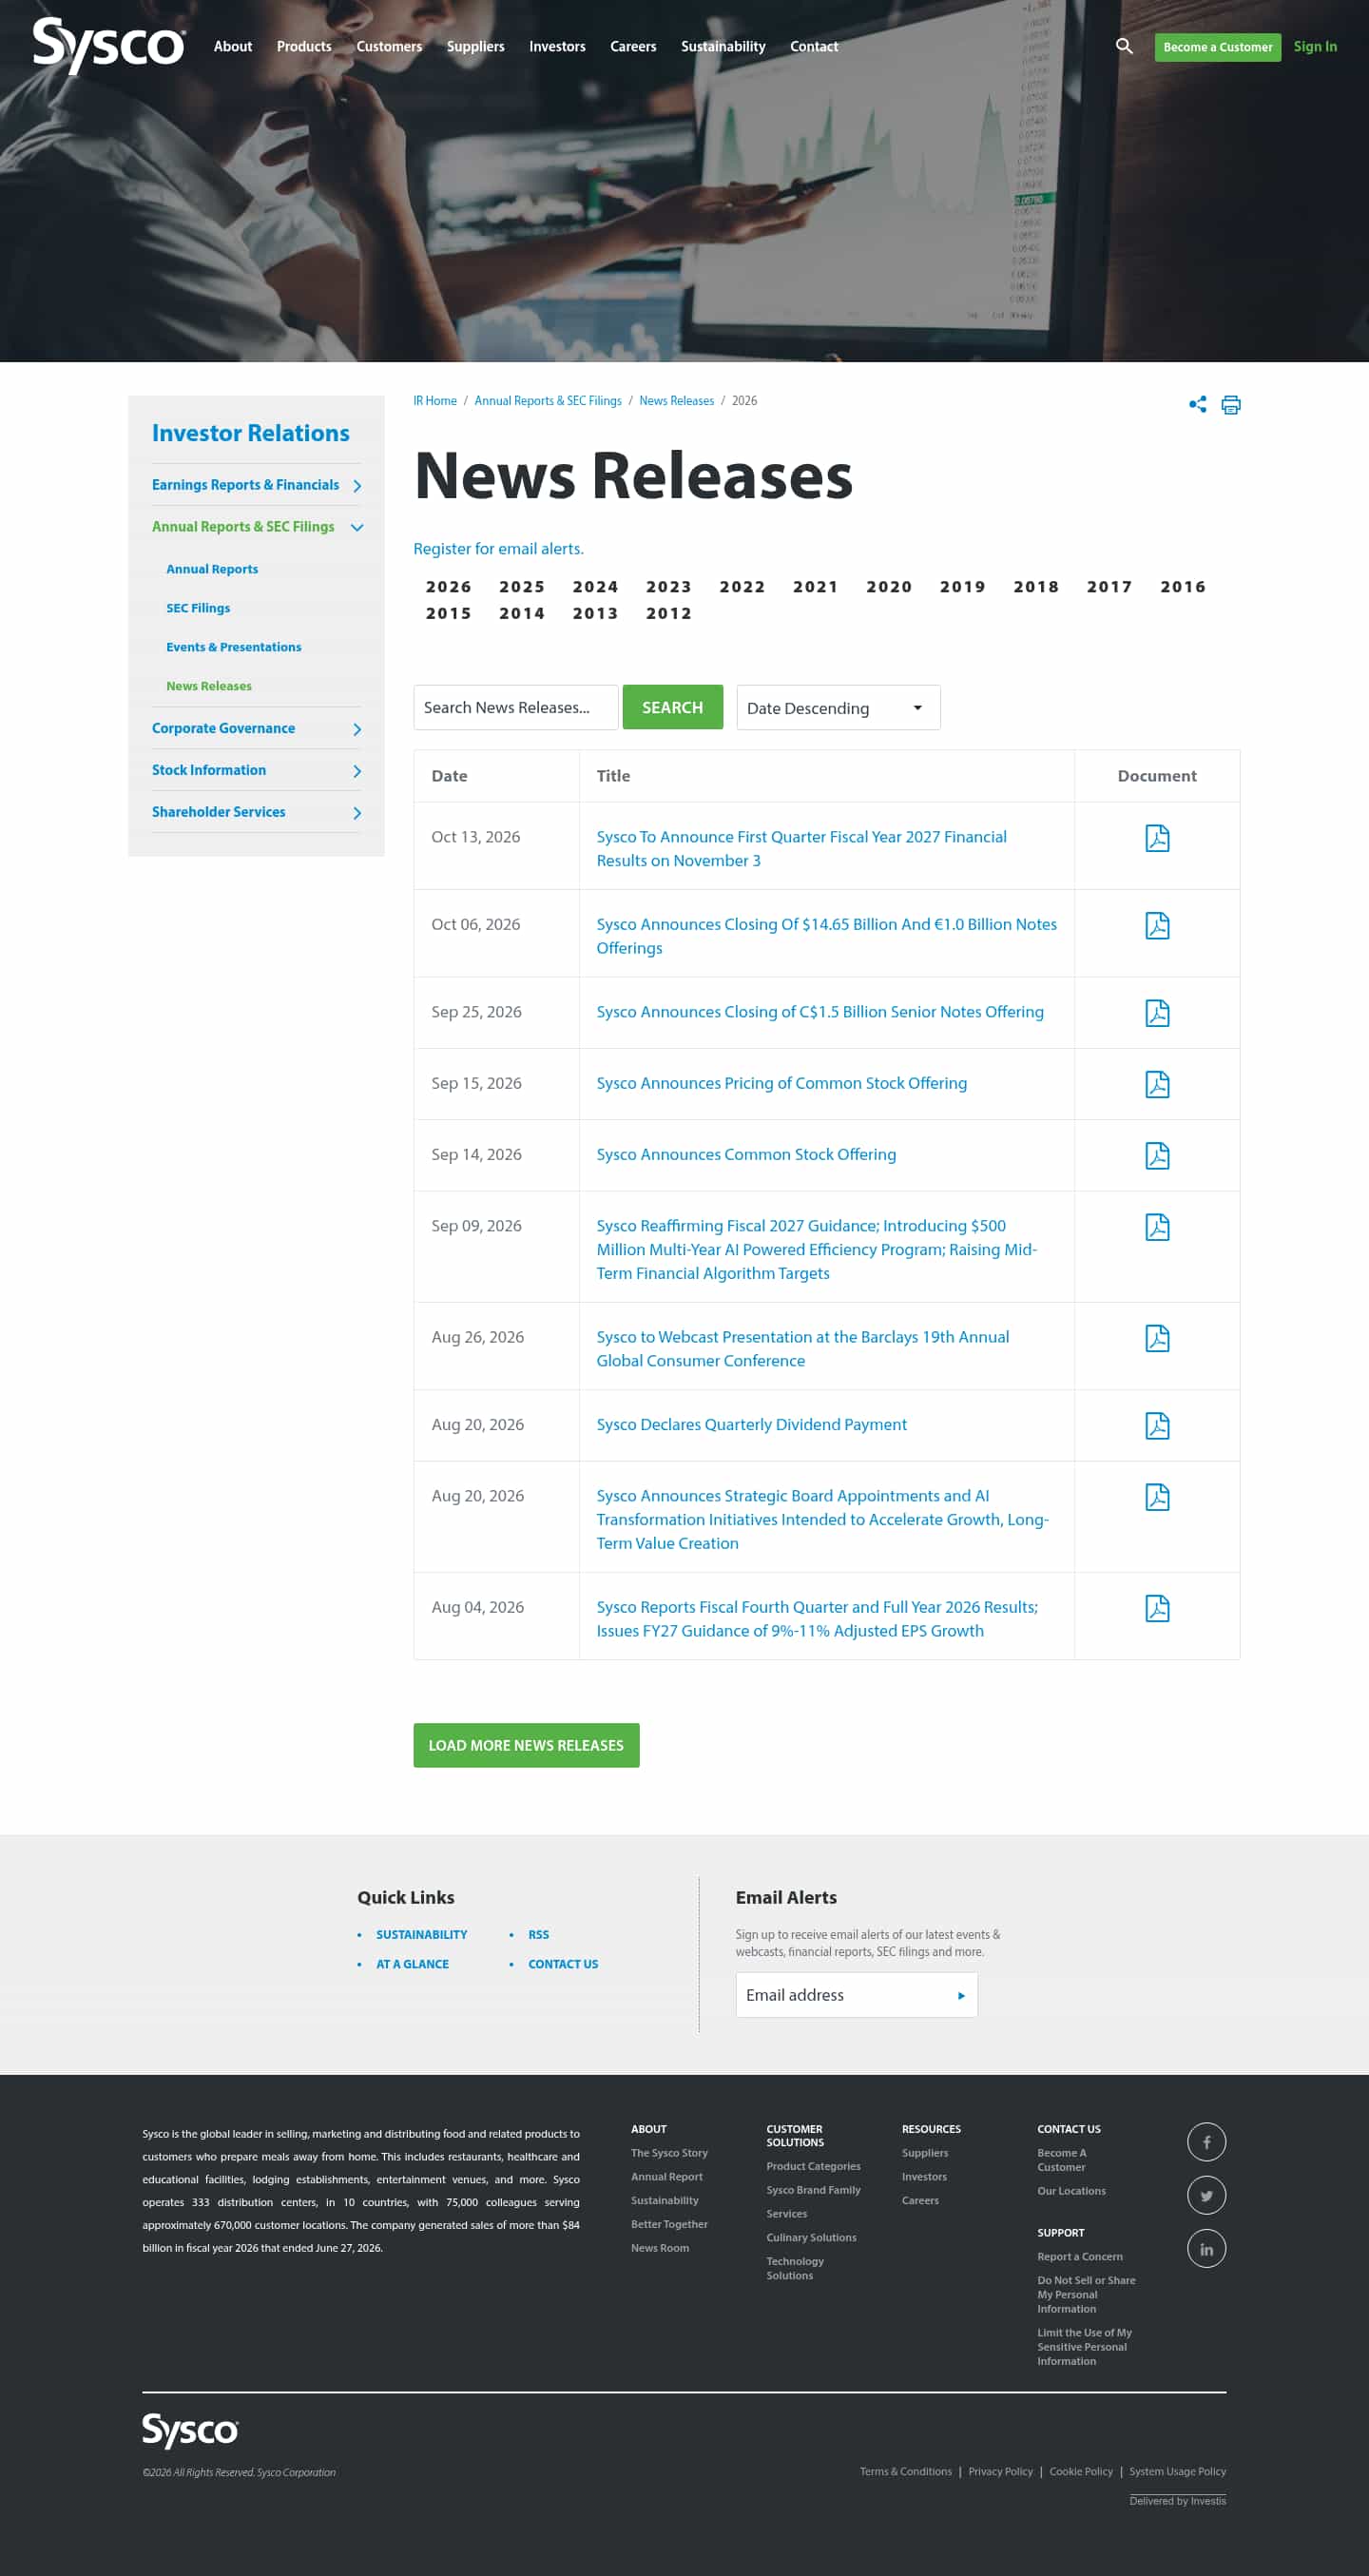Image resolution: width=1369 pixels, height=2576 pixels.
Task: Open PDF for Oct 06, 2026 release
Action: 1157,925
